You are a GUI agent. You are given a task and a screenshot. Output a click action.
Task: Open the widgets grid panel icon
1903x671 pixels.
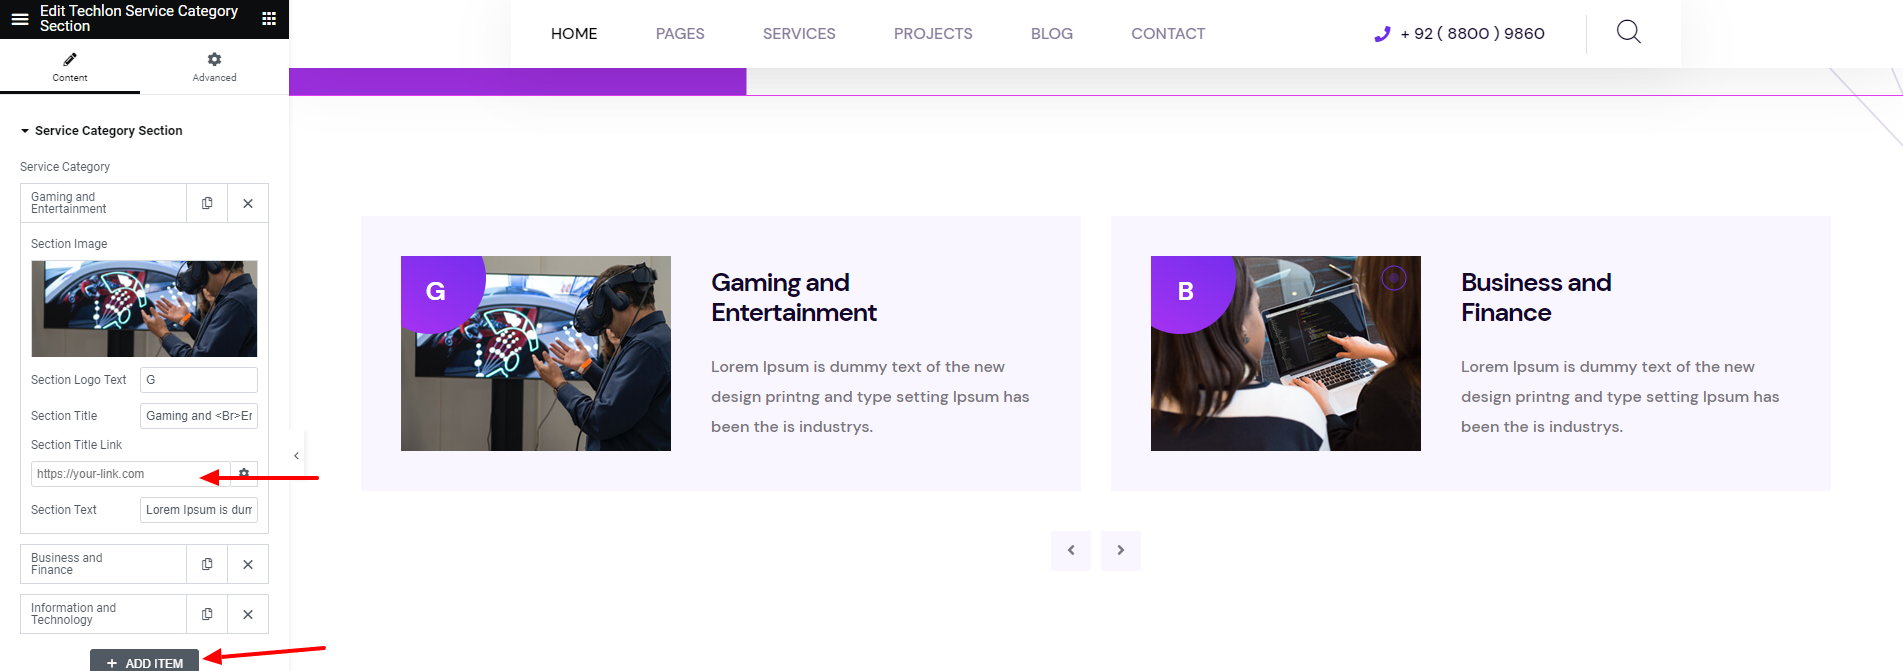point(268,19)
